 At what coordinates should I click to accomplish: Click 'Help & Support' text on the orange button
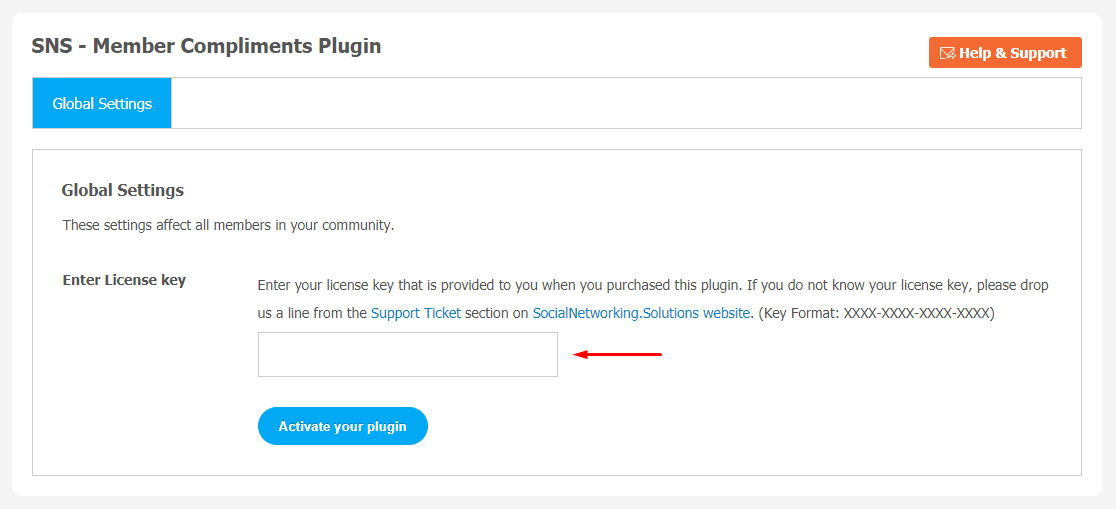point(1013,53)
